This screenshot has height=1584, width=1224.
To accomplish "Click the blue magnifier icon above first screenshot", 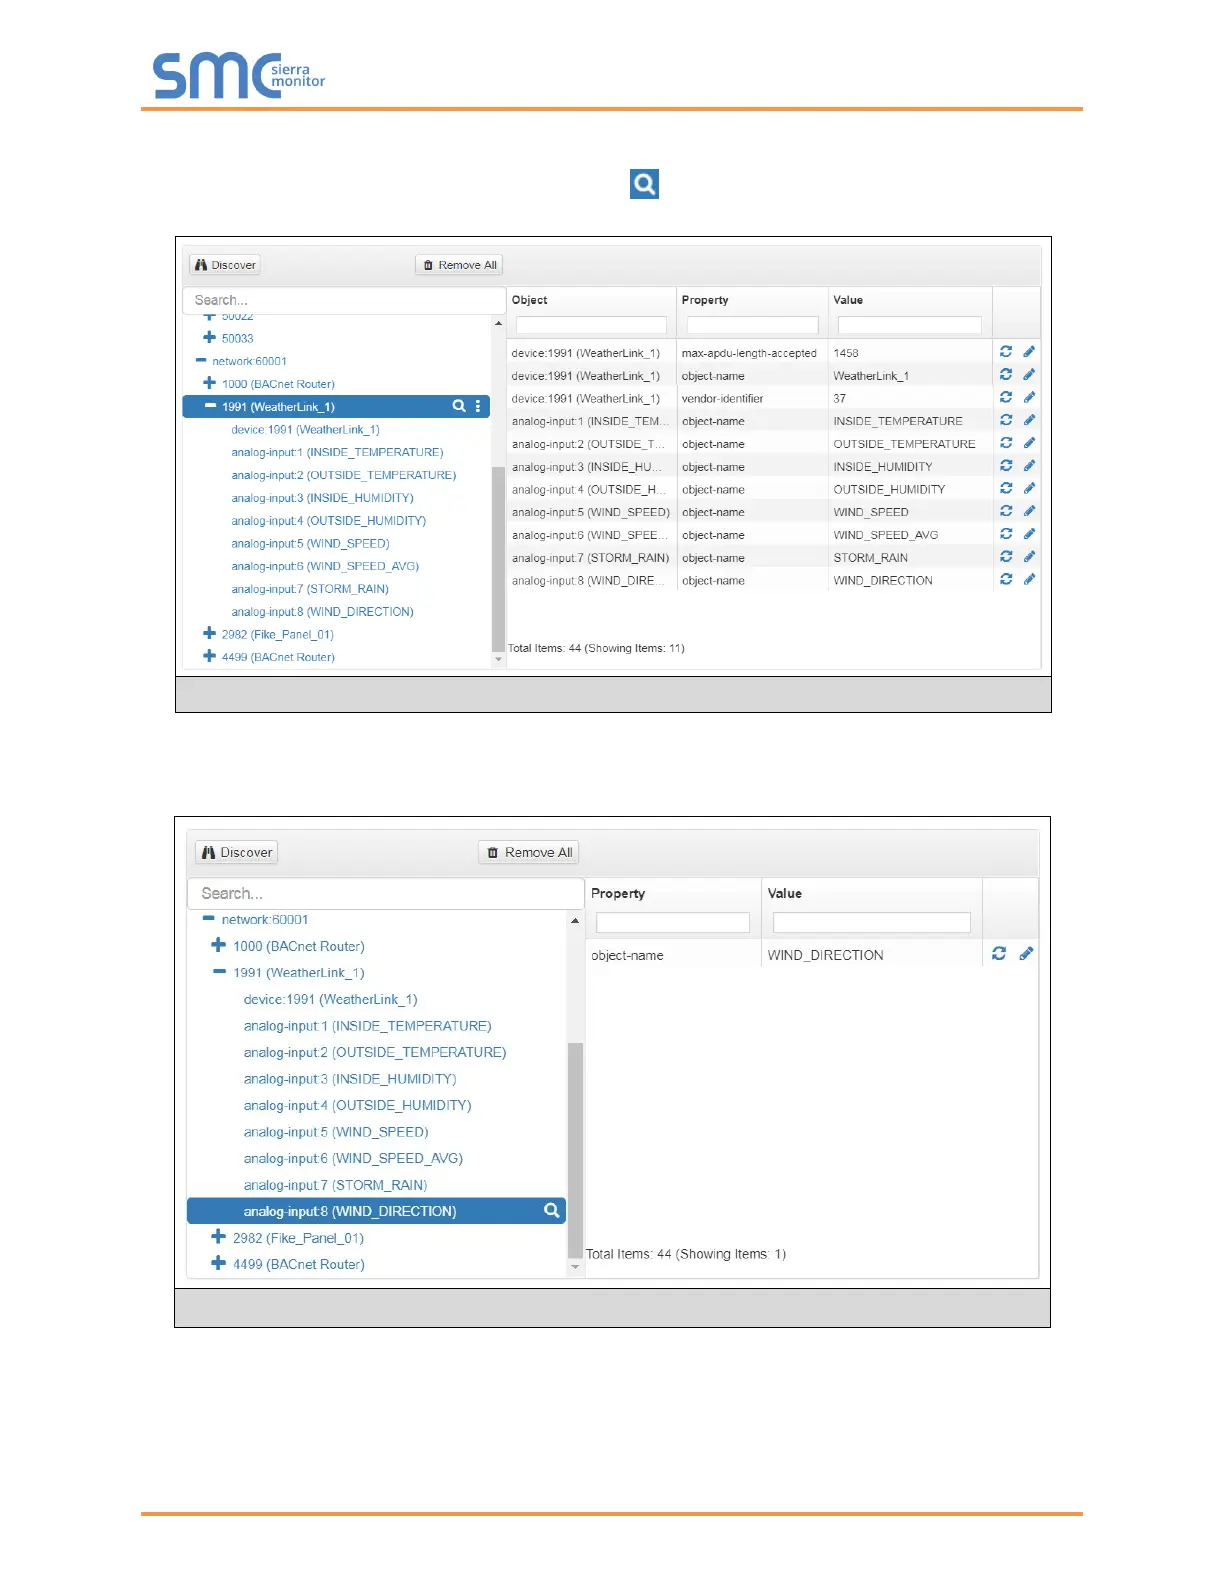I will pos(644,184).
